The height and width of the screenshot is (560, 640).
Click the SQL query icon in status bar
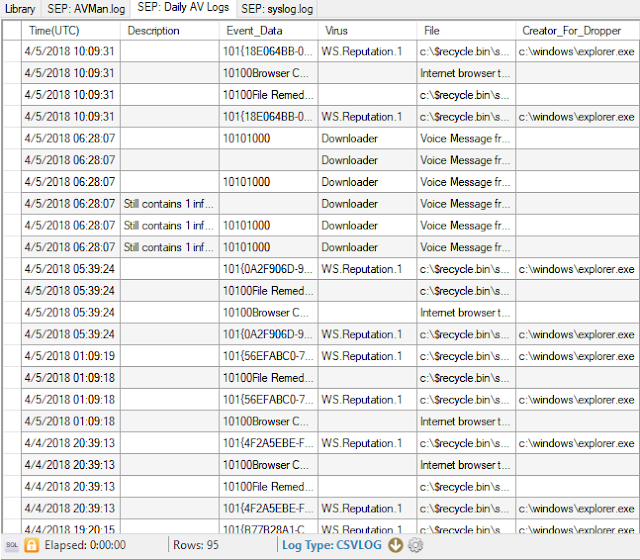coord(11,545)
